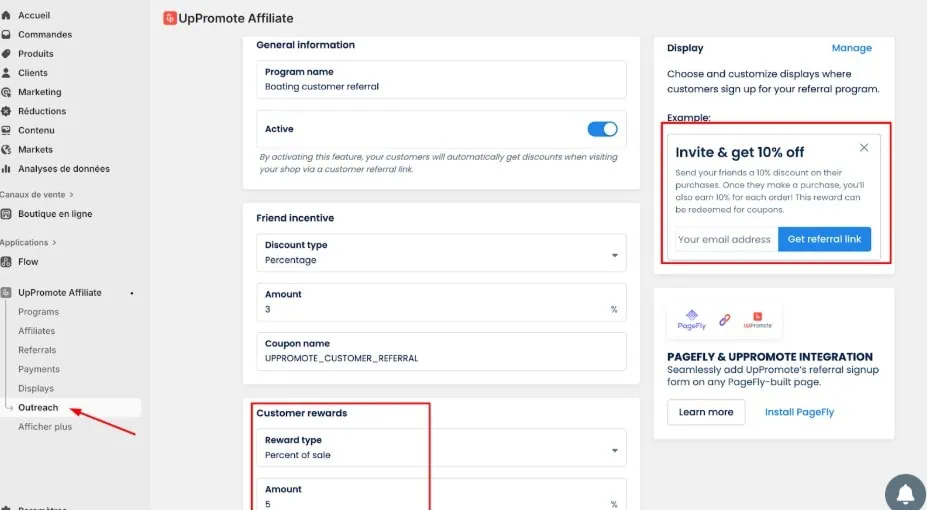Open the Produits menu item
Viewport: 927px width, 510px height.
pos(35,54)
